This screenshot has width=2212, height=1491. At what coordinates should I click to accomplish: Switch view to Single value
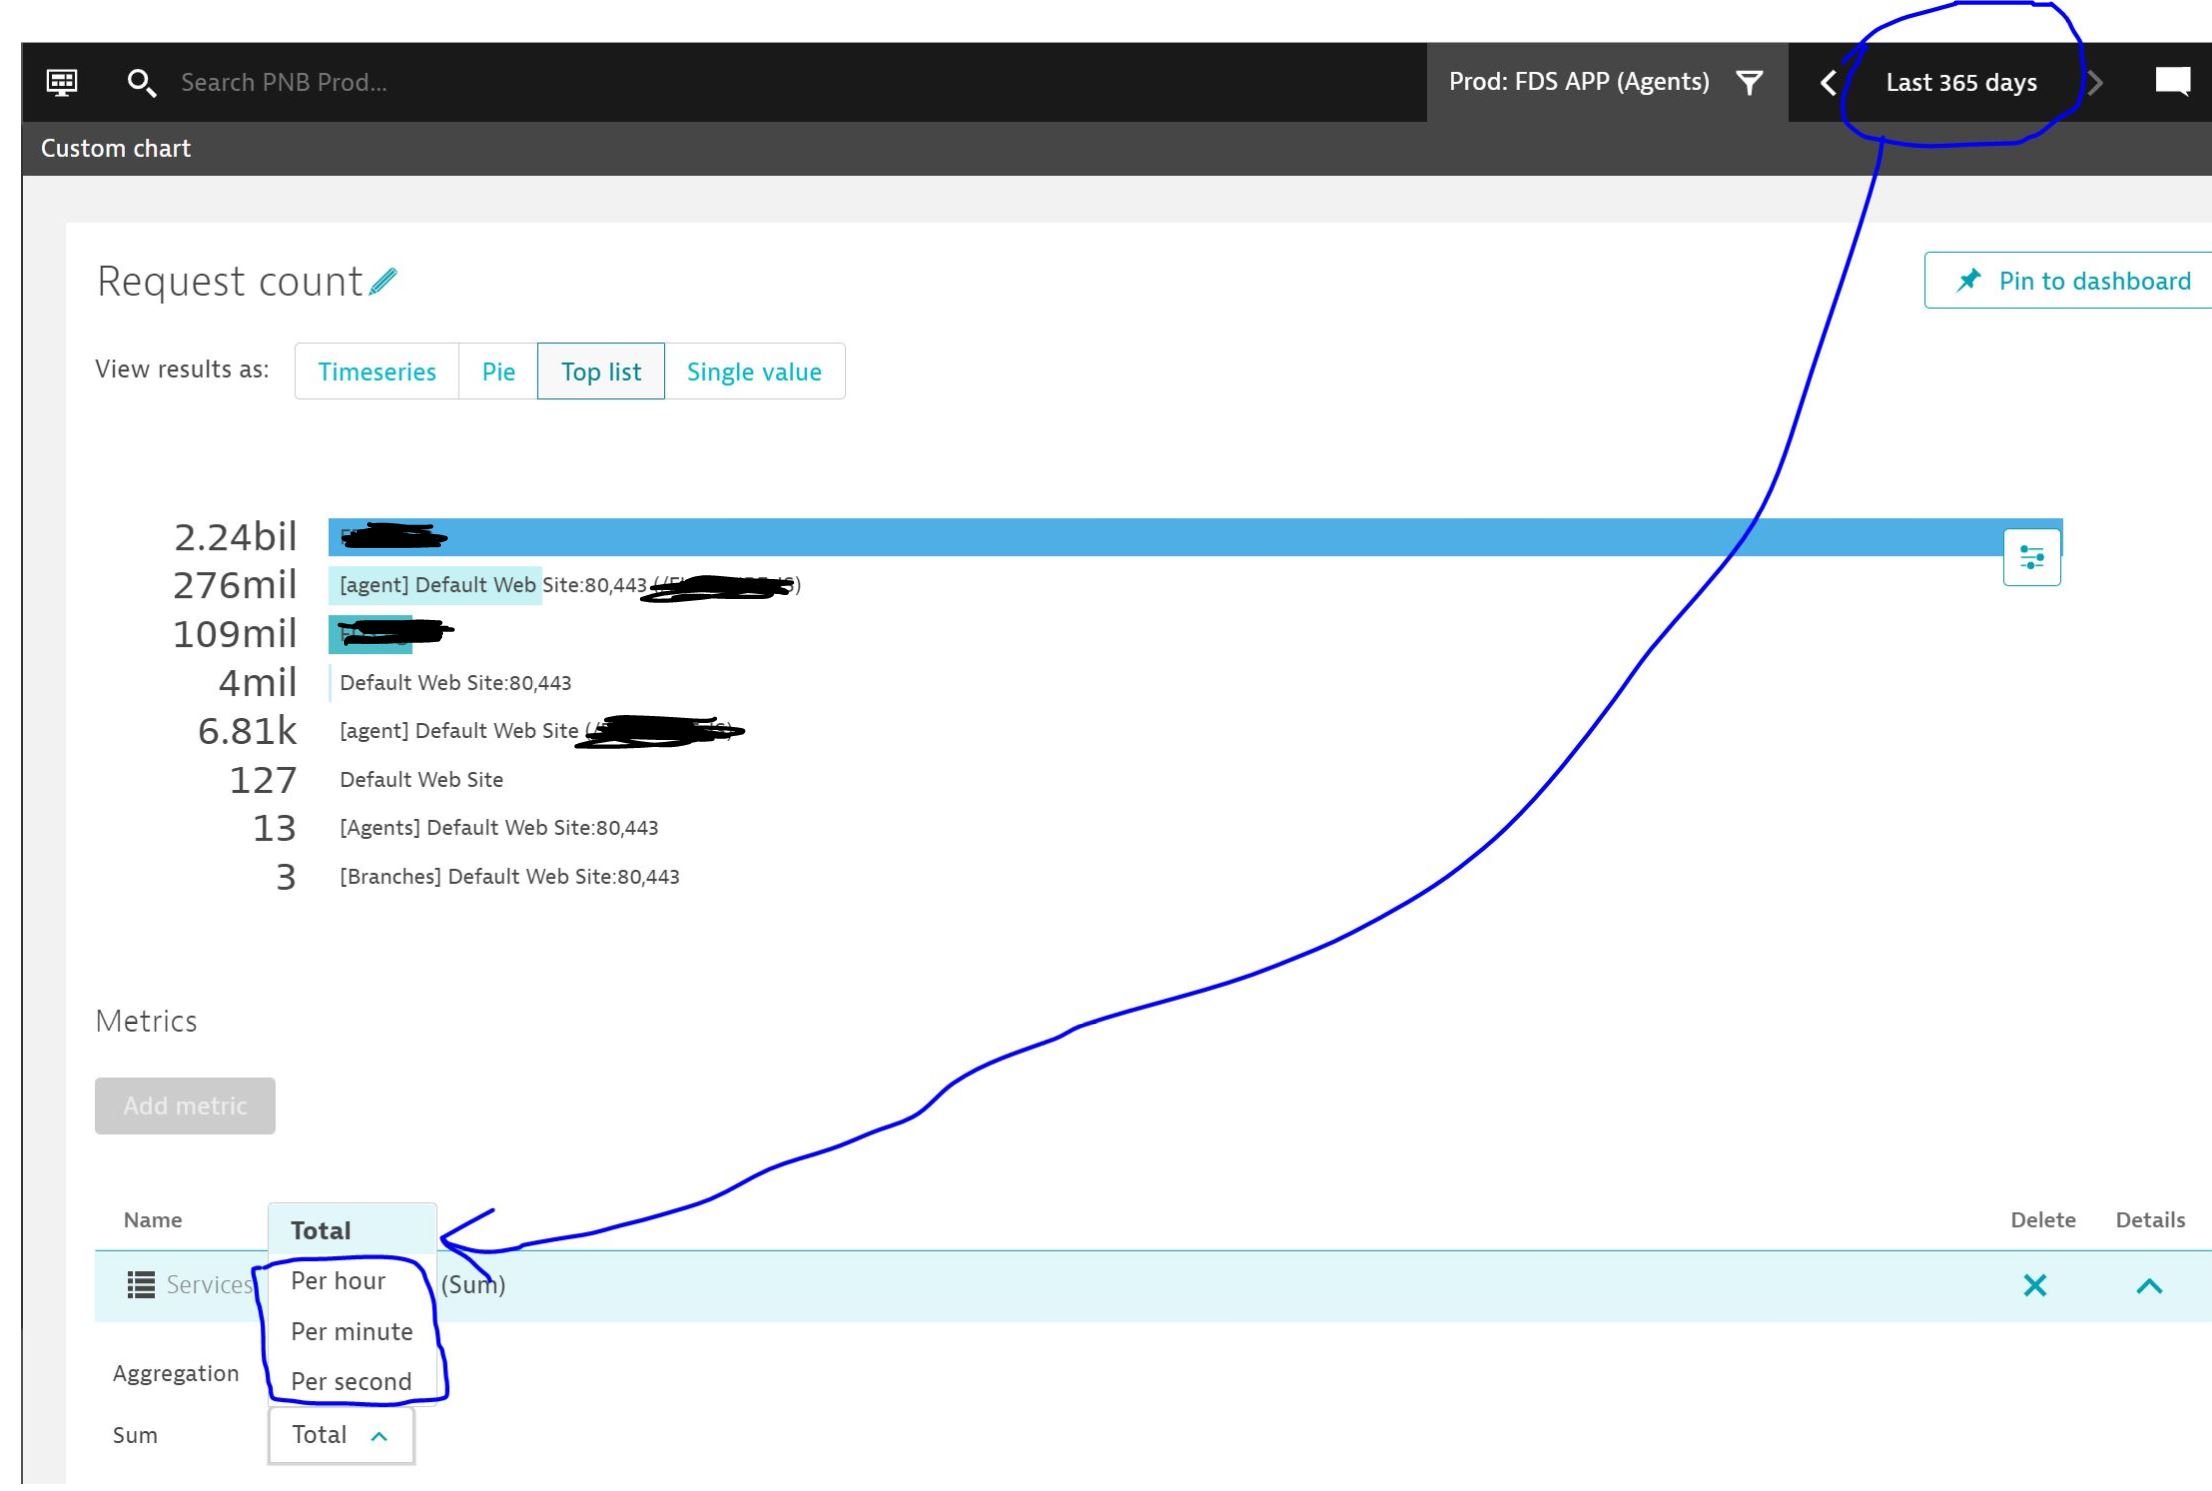[x=754, y=372]
